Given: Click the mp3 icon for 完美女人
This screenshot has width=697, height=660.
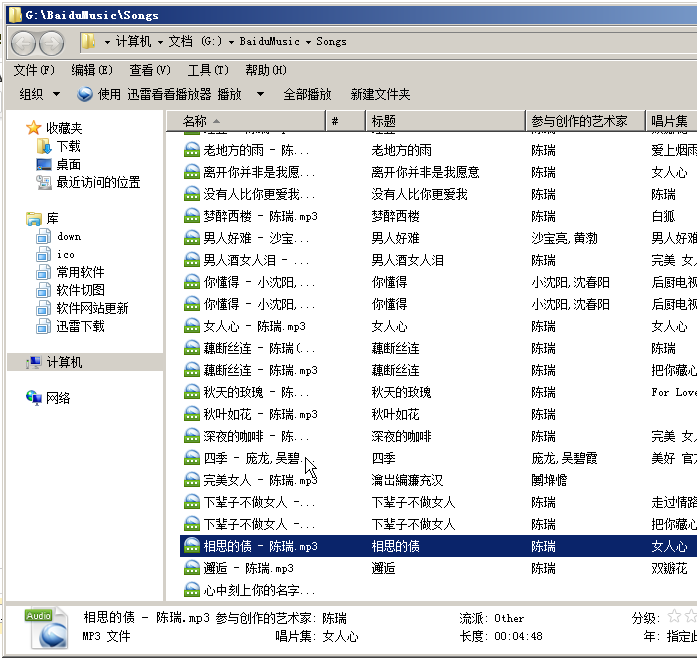Looking at the screenshot, I should click(x=192, y=480).
